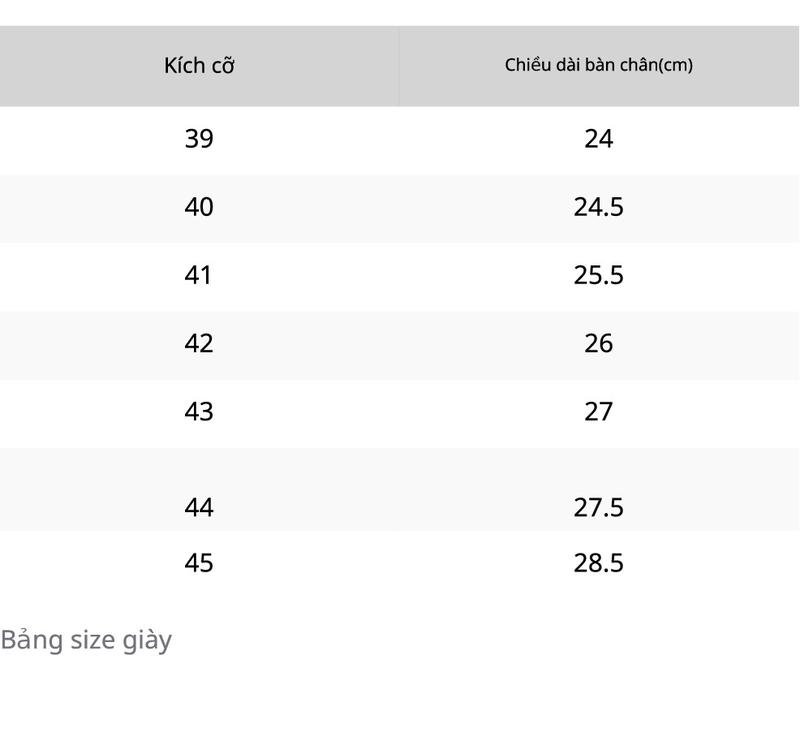Click the word 'size' in caption

tap(93, 640)
